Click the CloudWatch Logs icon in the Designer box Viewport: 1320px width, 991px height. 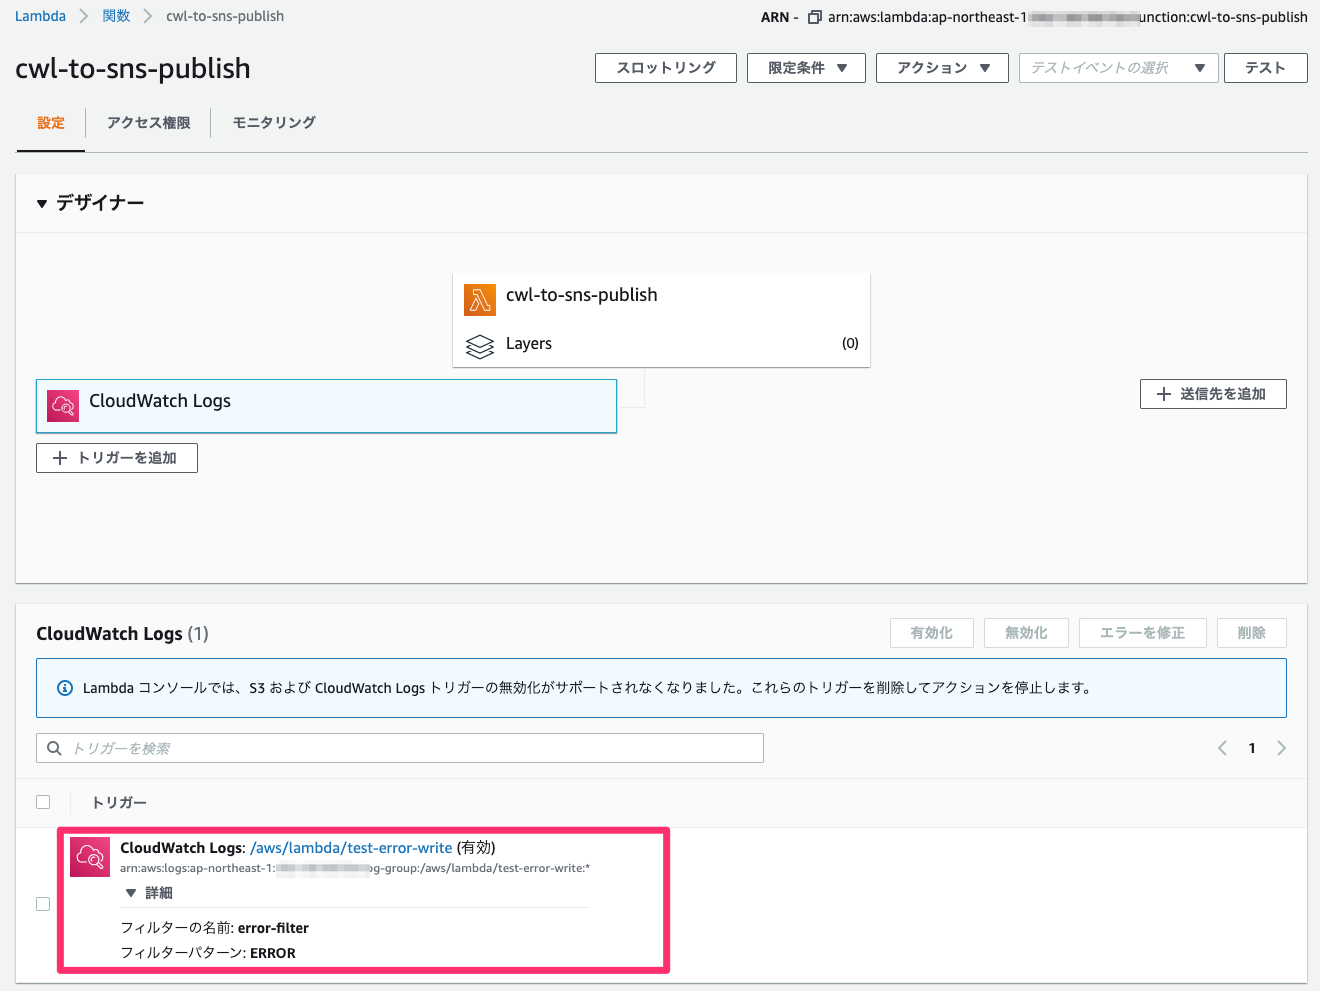coord(62,406)
